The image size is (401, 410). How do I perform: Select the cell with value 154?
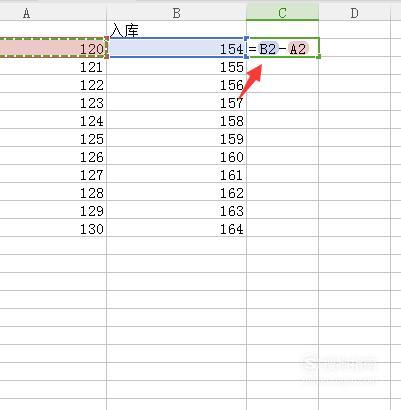click(176, 48)
